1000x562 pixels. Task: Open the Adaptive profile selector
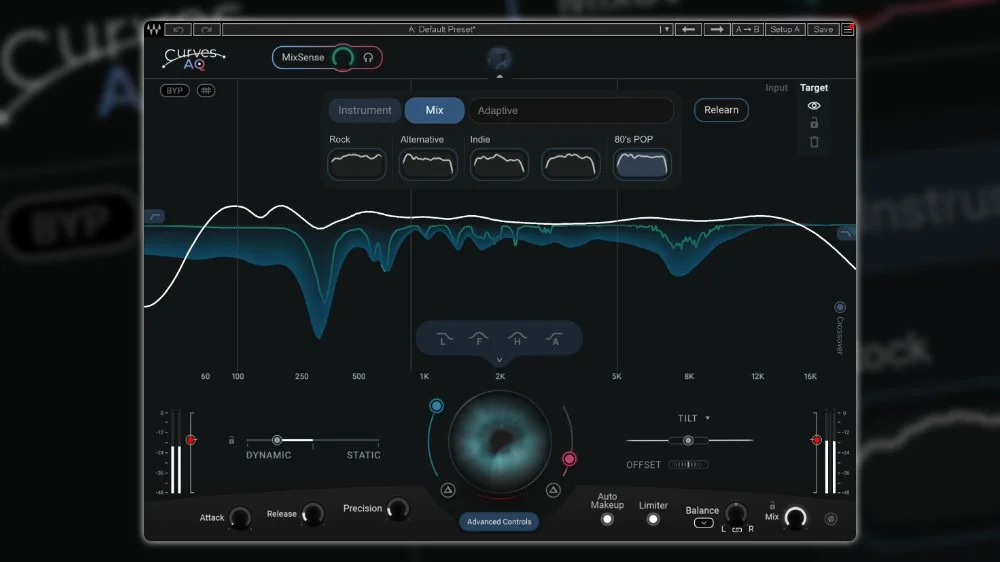click(x=571, y=110)
